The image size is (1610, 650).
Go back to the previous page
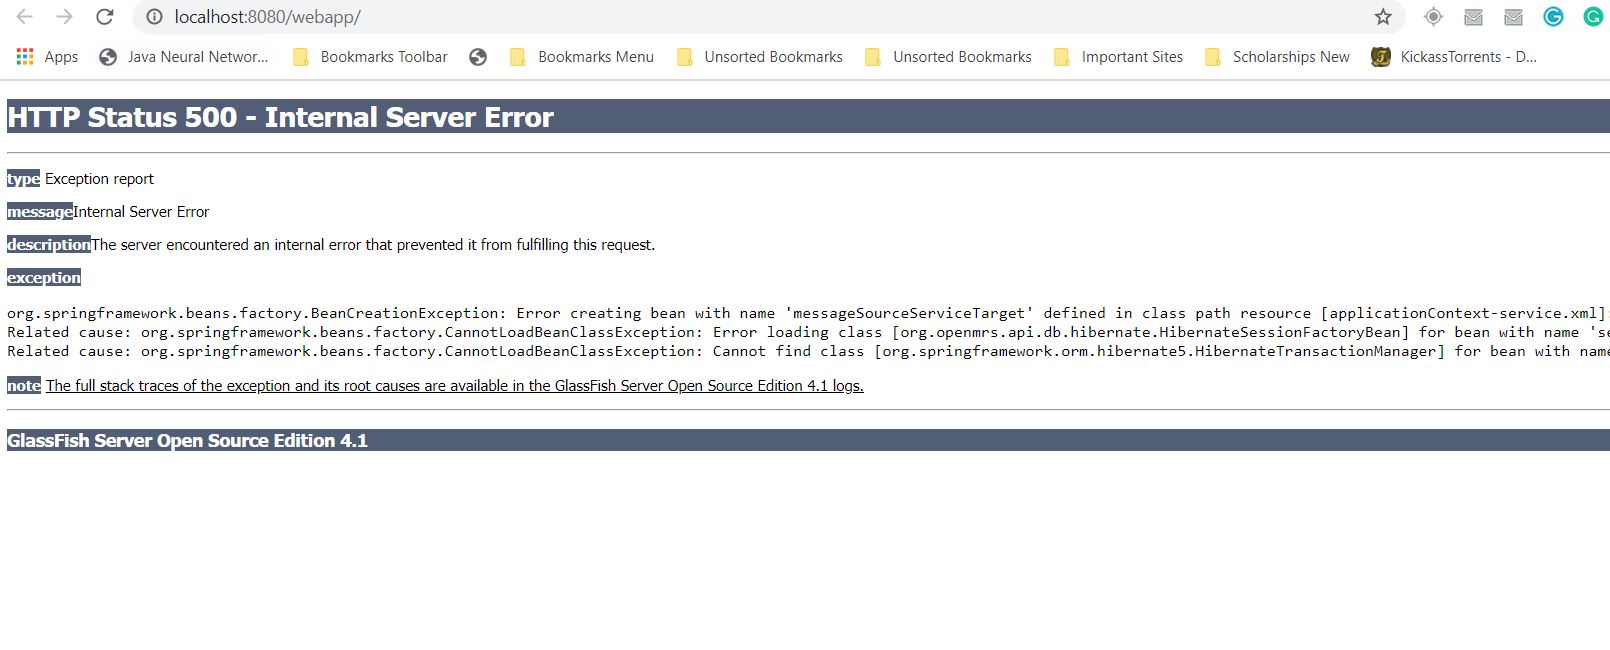click(25, 17)
